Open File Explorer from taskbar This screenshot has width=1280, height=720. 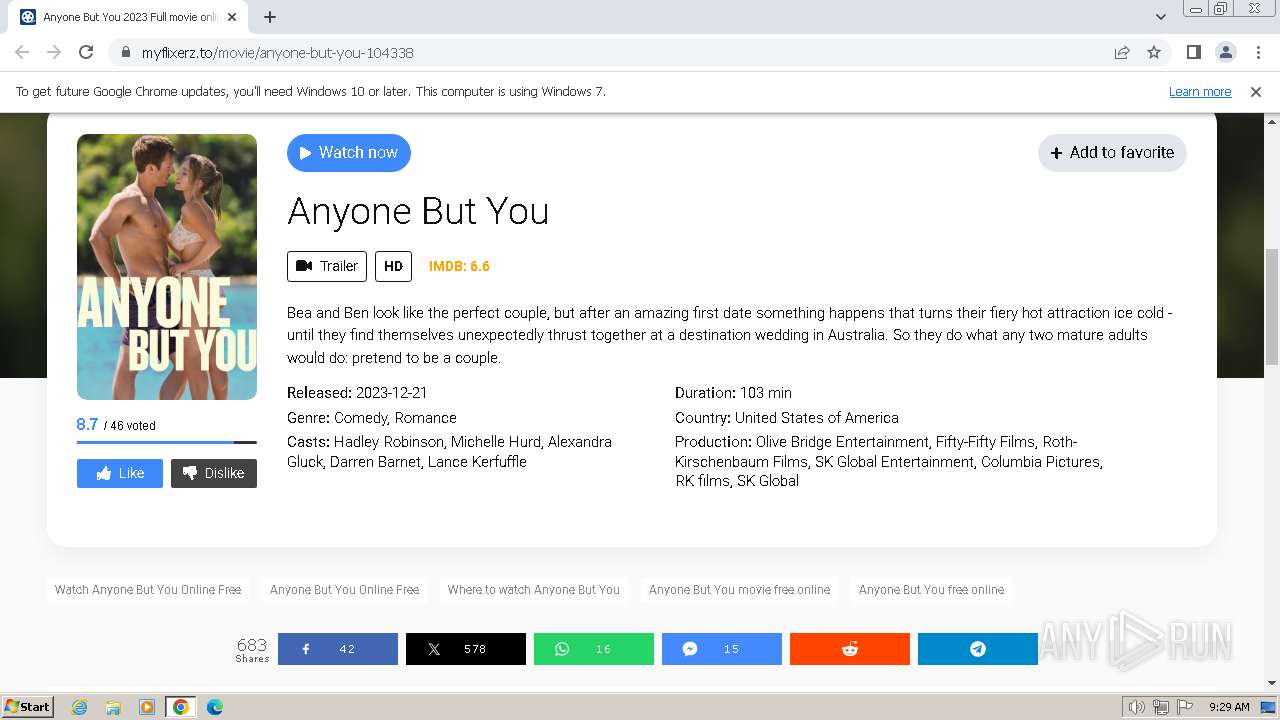tap(113, 707)
